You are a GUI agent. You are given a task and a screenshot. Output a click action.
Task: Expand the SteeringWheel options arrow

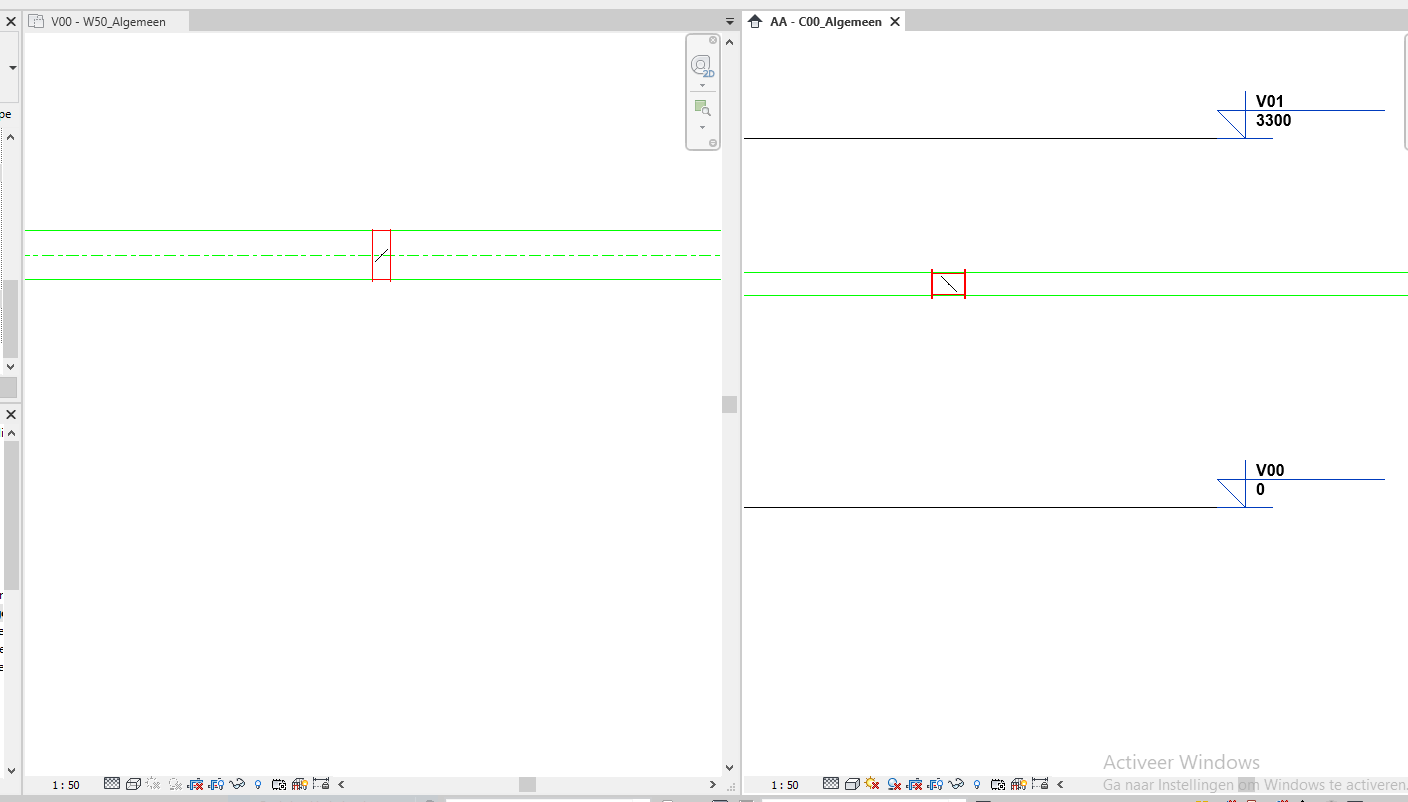coord(703,85)
